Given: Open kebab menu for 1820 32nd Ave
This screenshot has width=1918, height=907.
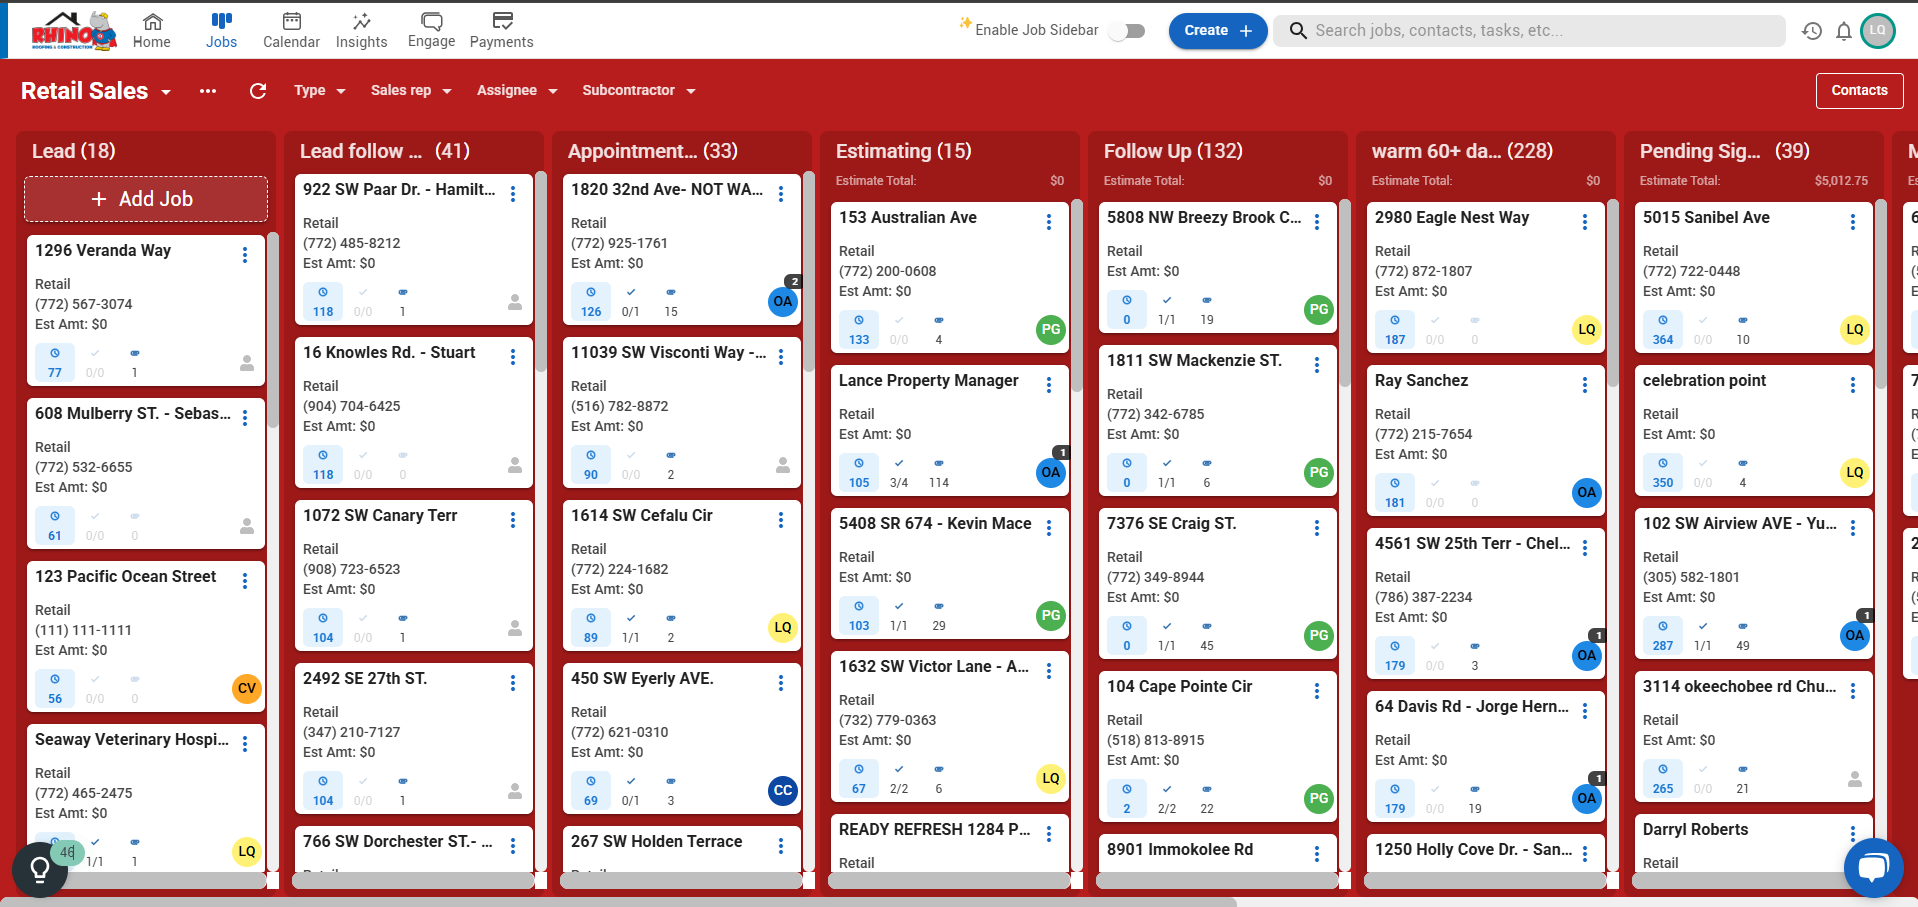Looking at the screenshot, I should [x=781, y=194].
